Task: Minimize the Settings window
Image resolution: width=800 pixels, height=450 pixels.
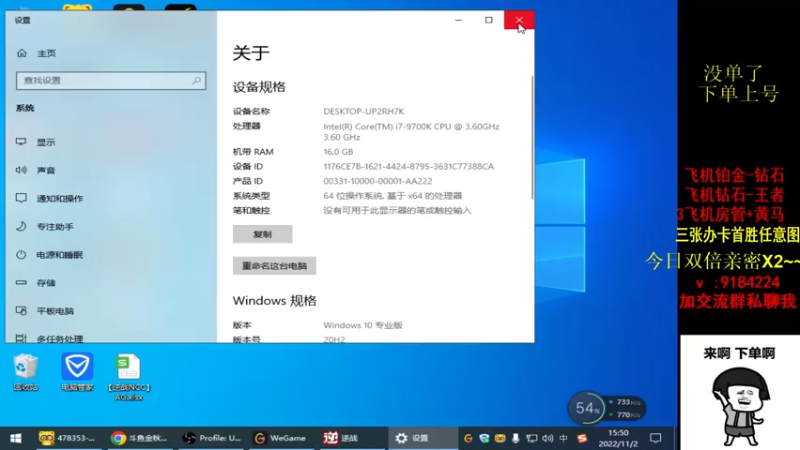Action: pos(458,20)
